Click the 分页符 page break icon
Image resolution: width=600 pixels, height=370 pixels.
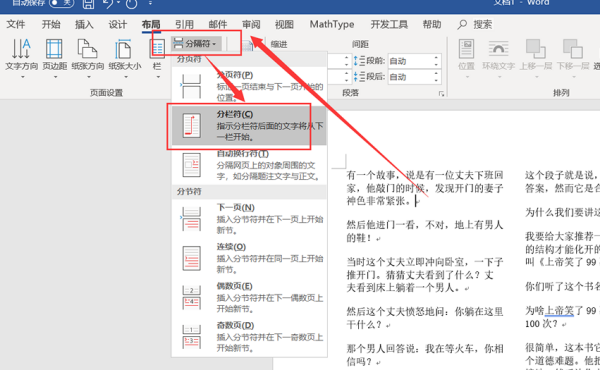click(x=191, y=86)
